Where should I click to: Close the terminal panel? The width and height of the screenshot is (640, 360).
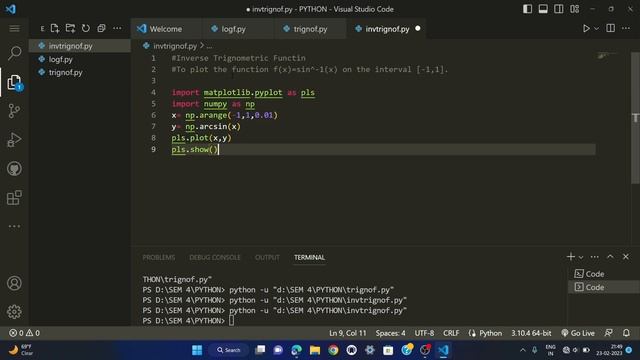(626, 257)
